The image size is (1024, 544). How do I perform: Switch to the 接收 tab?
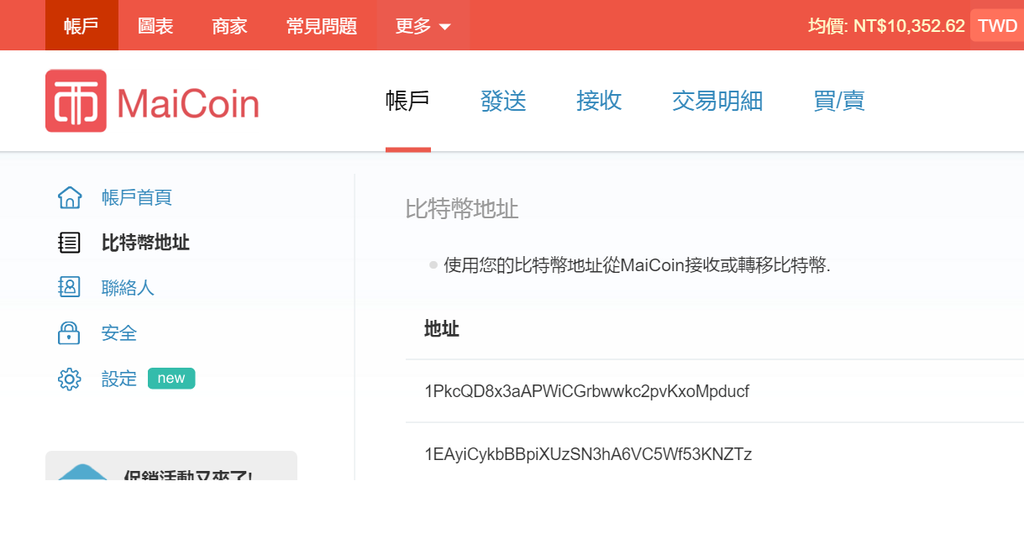pos(599,101)
